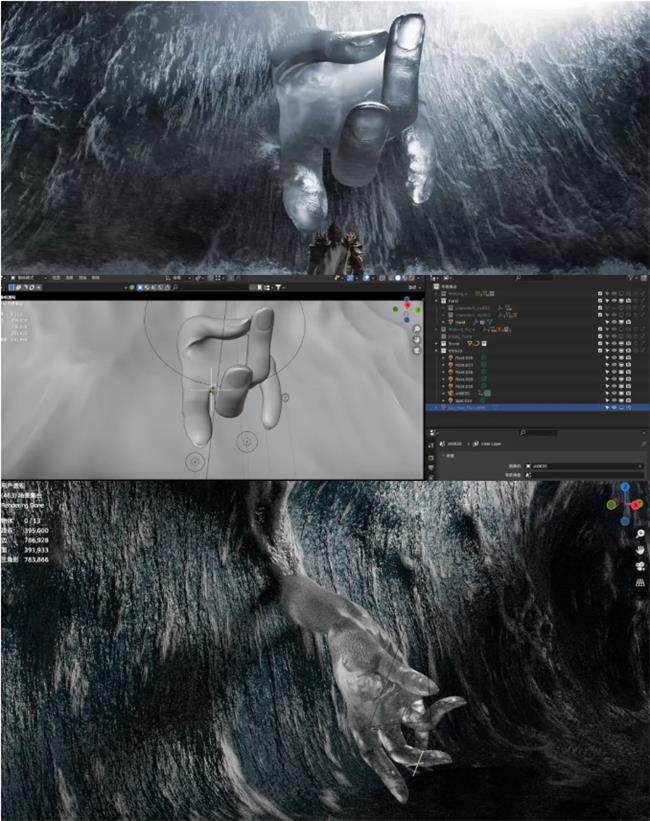Click the pan hand icon in bottom viewport
This screenshot has width=650, height=821.
coord(640,549)
